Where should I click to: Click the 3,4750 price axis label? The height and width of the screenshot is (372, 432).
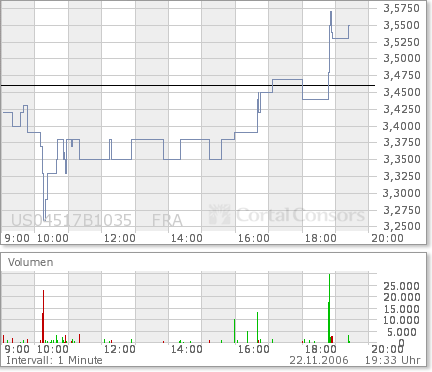click(402, 75)
